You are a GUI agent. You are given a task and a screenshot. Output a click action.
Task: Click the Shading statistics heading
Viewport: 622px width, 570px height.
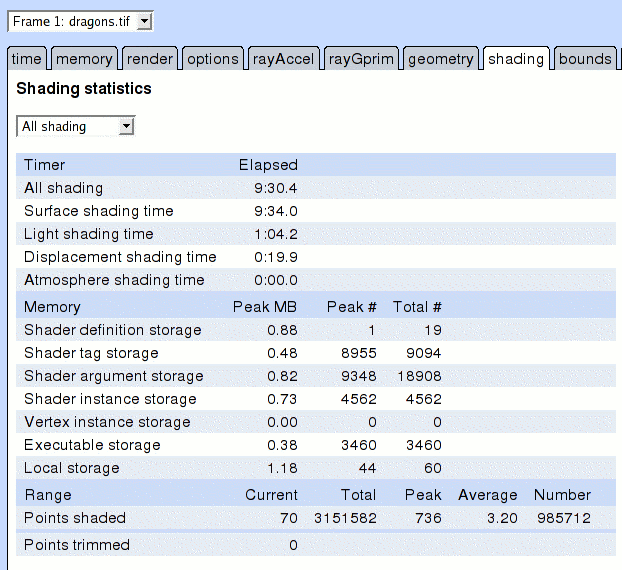(84, 89)
